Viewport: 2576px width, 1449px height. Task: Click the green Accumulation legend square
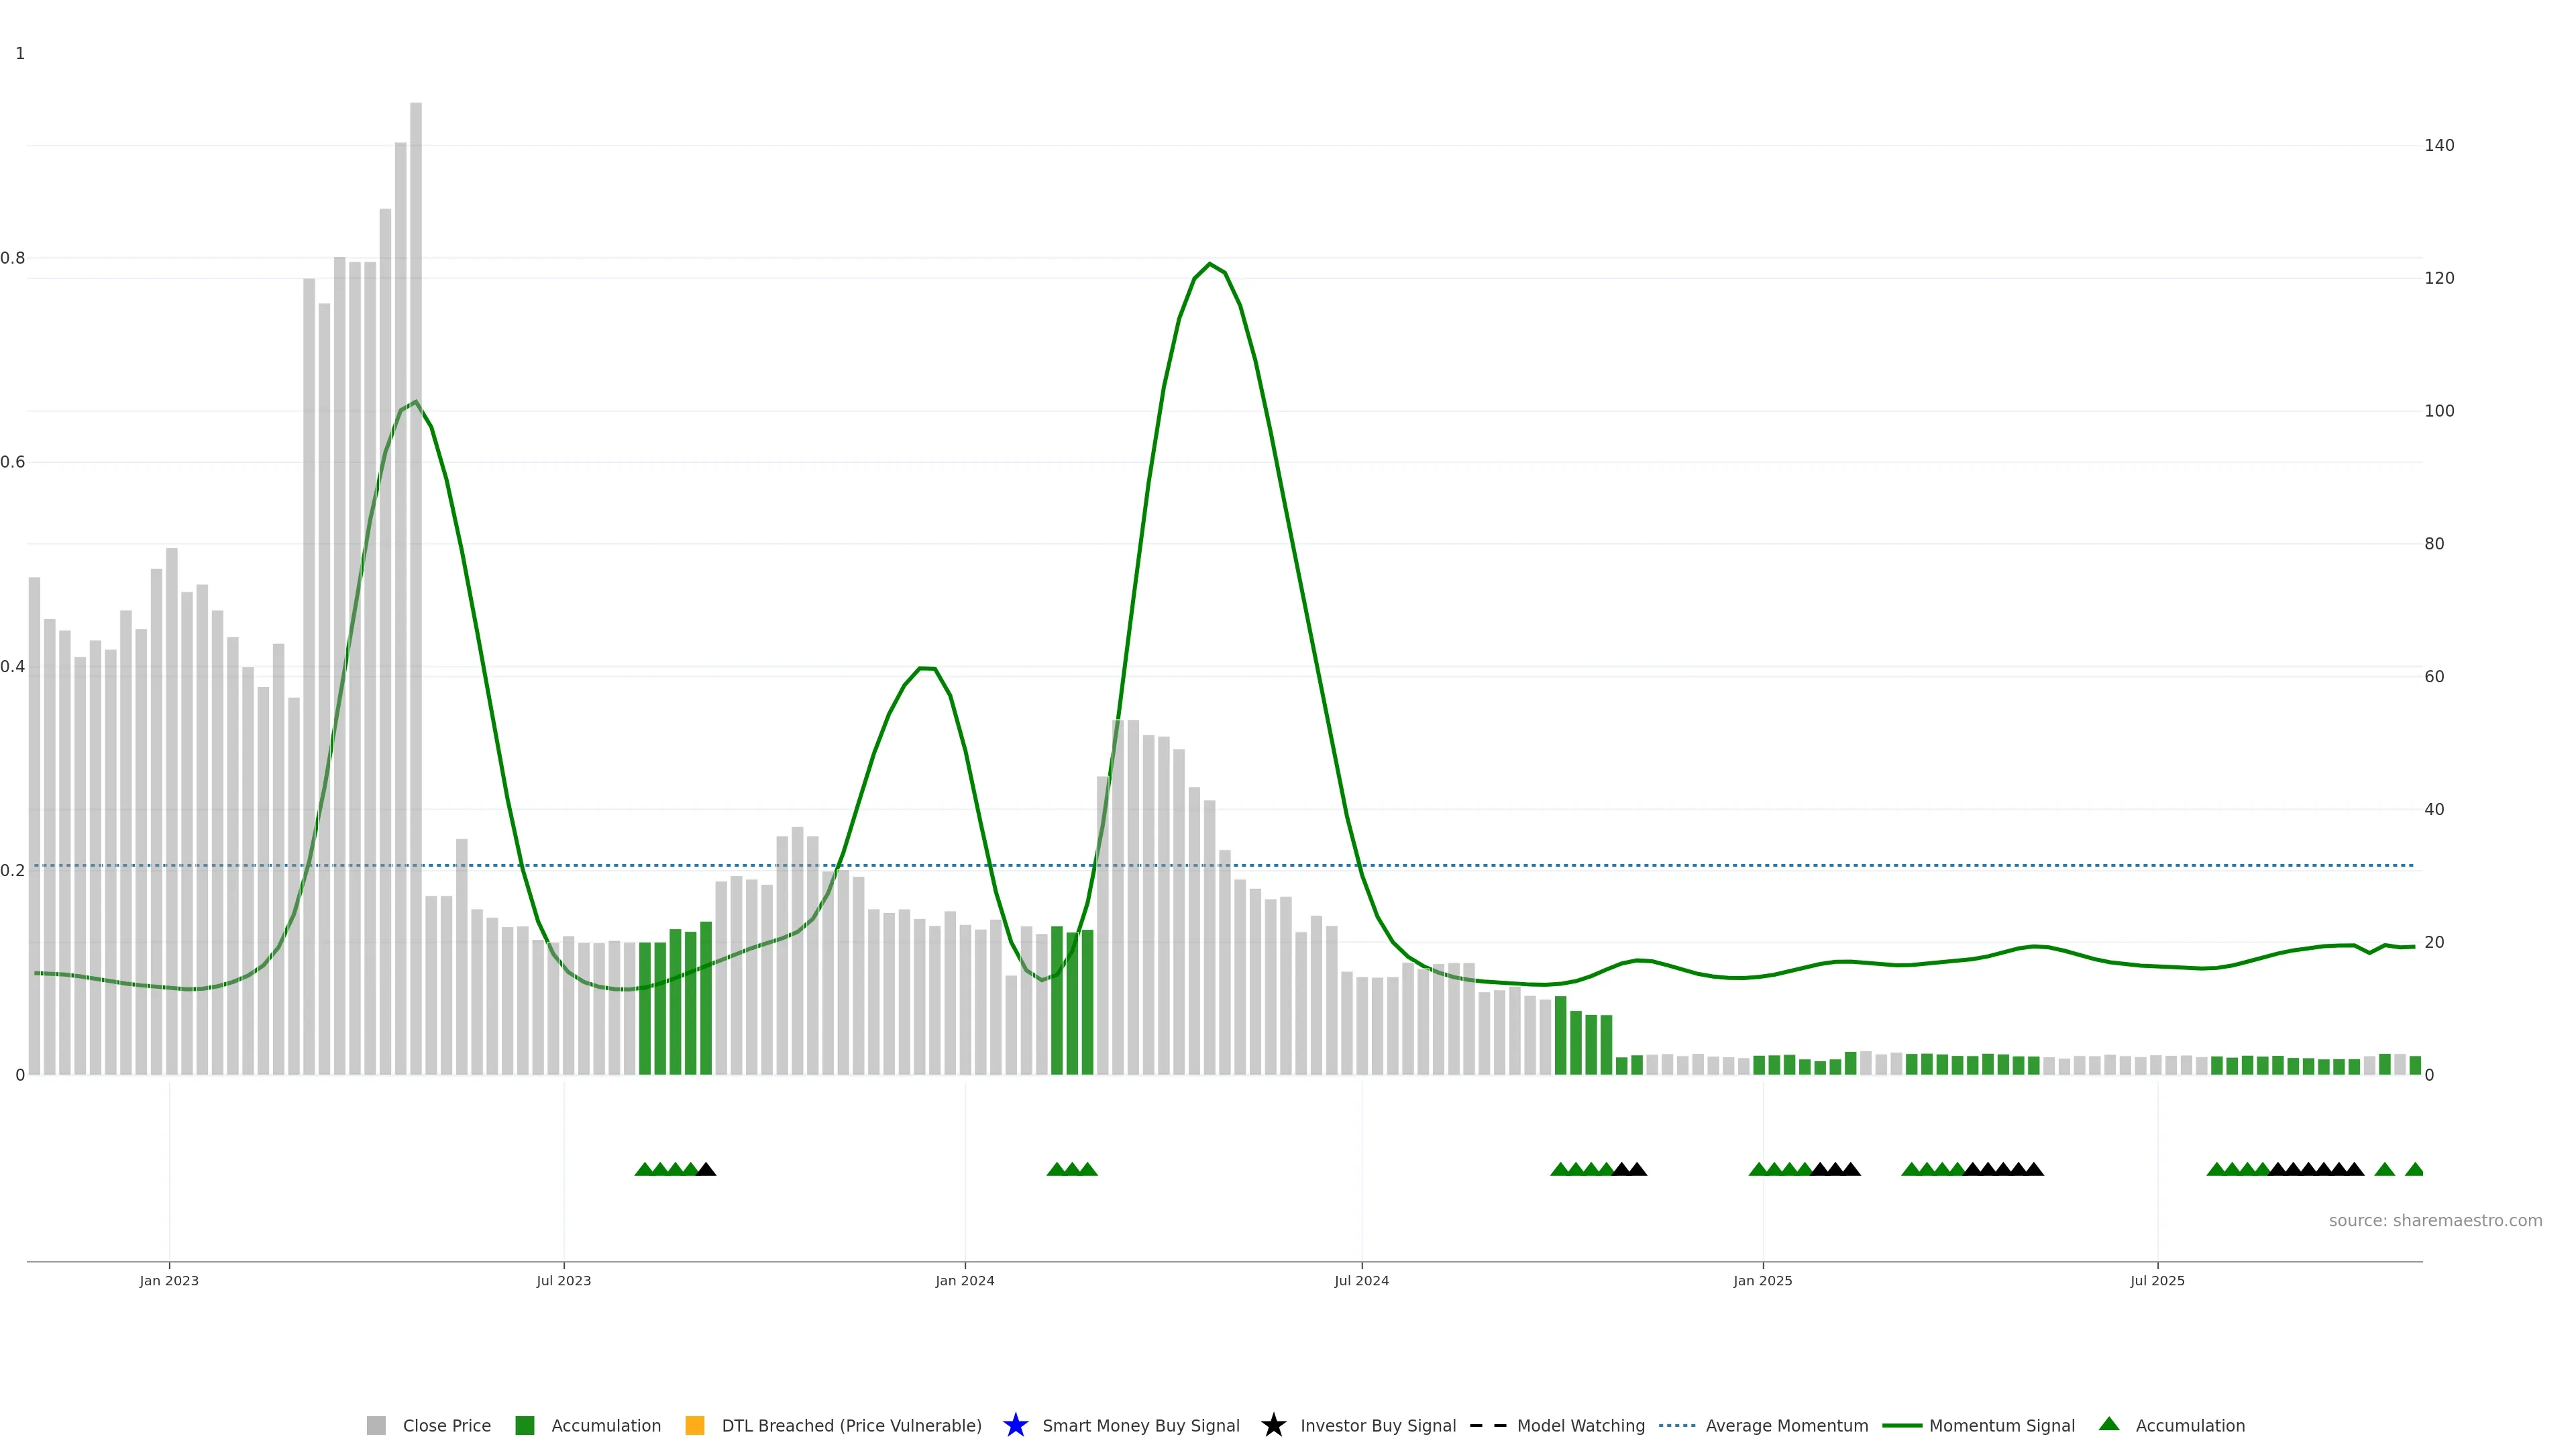tap(524, 1425)
